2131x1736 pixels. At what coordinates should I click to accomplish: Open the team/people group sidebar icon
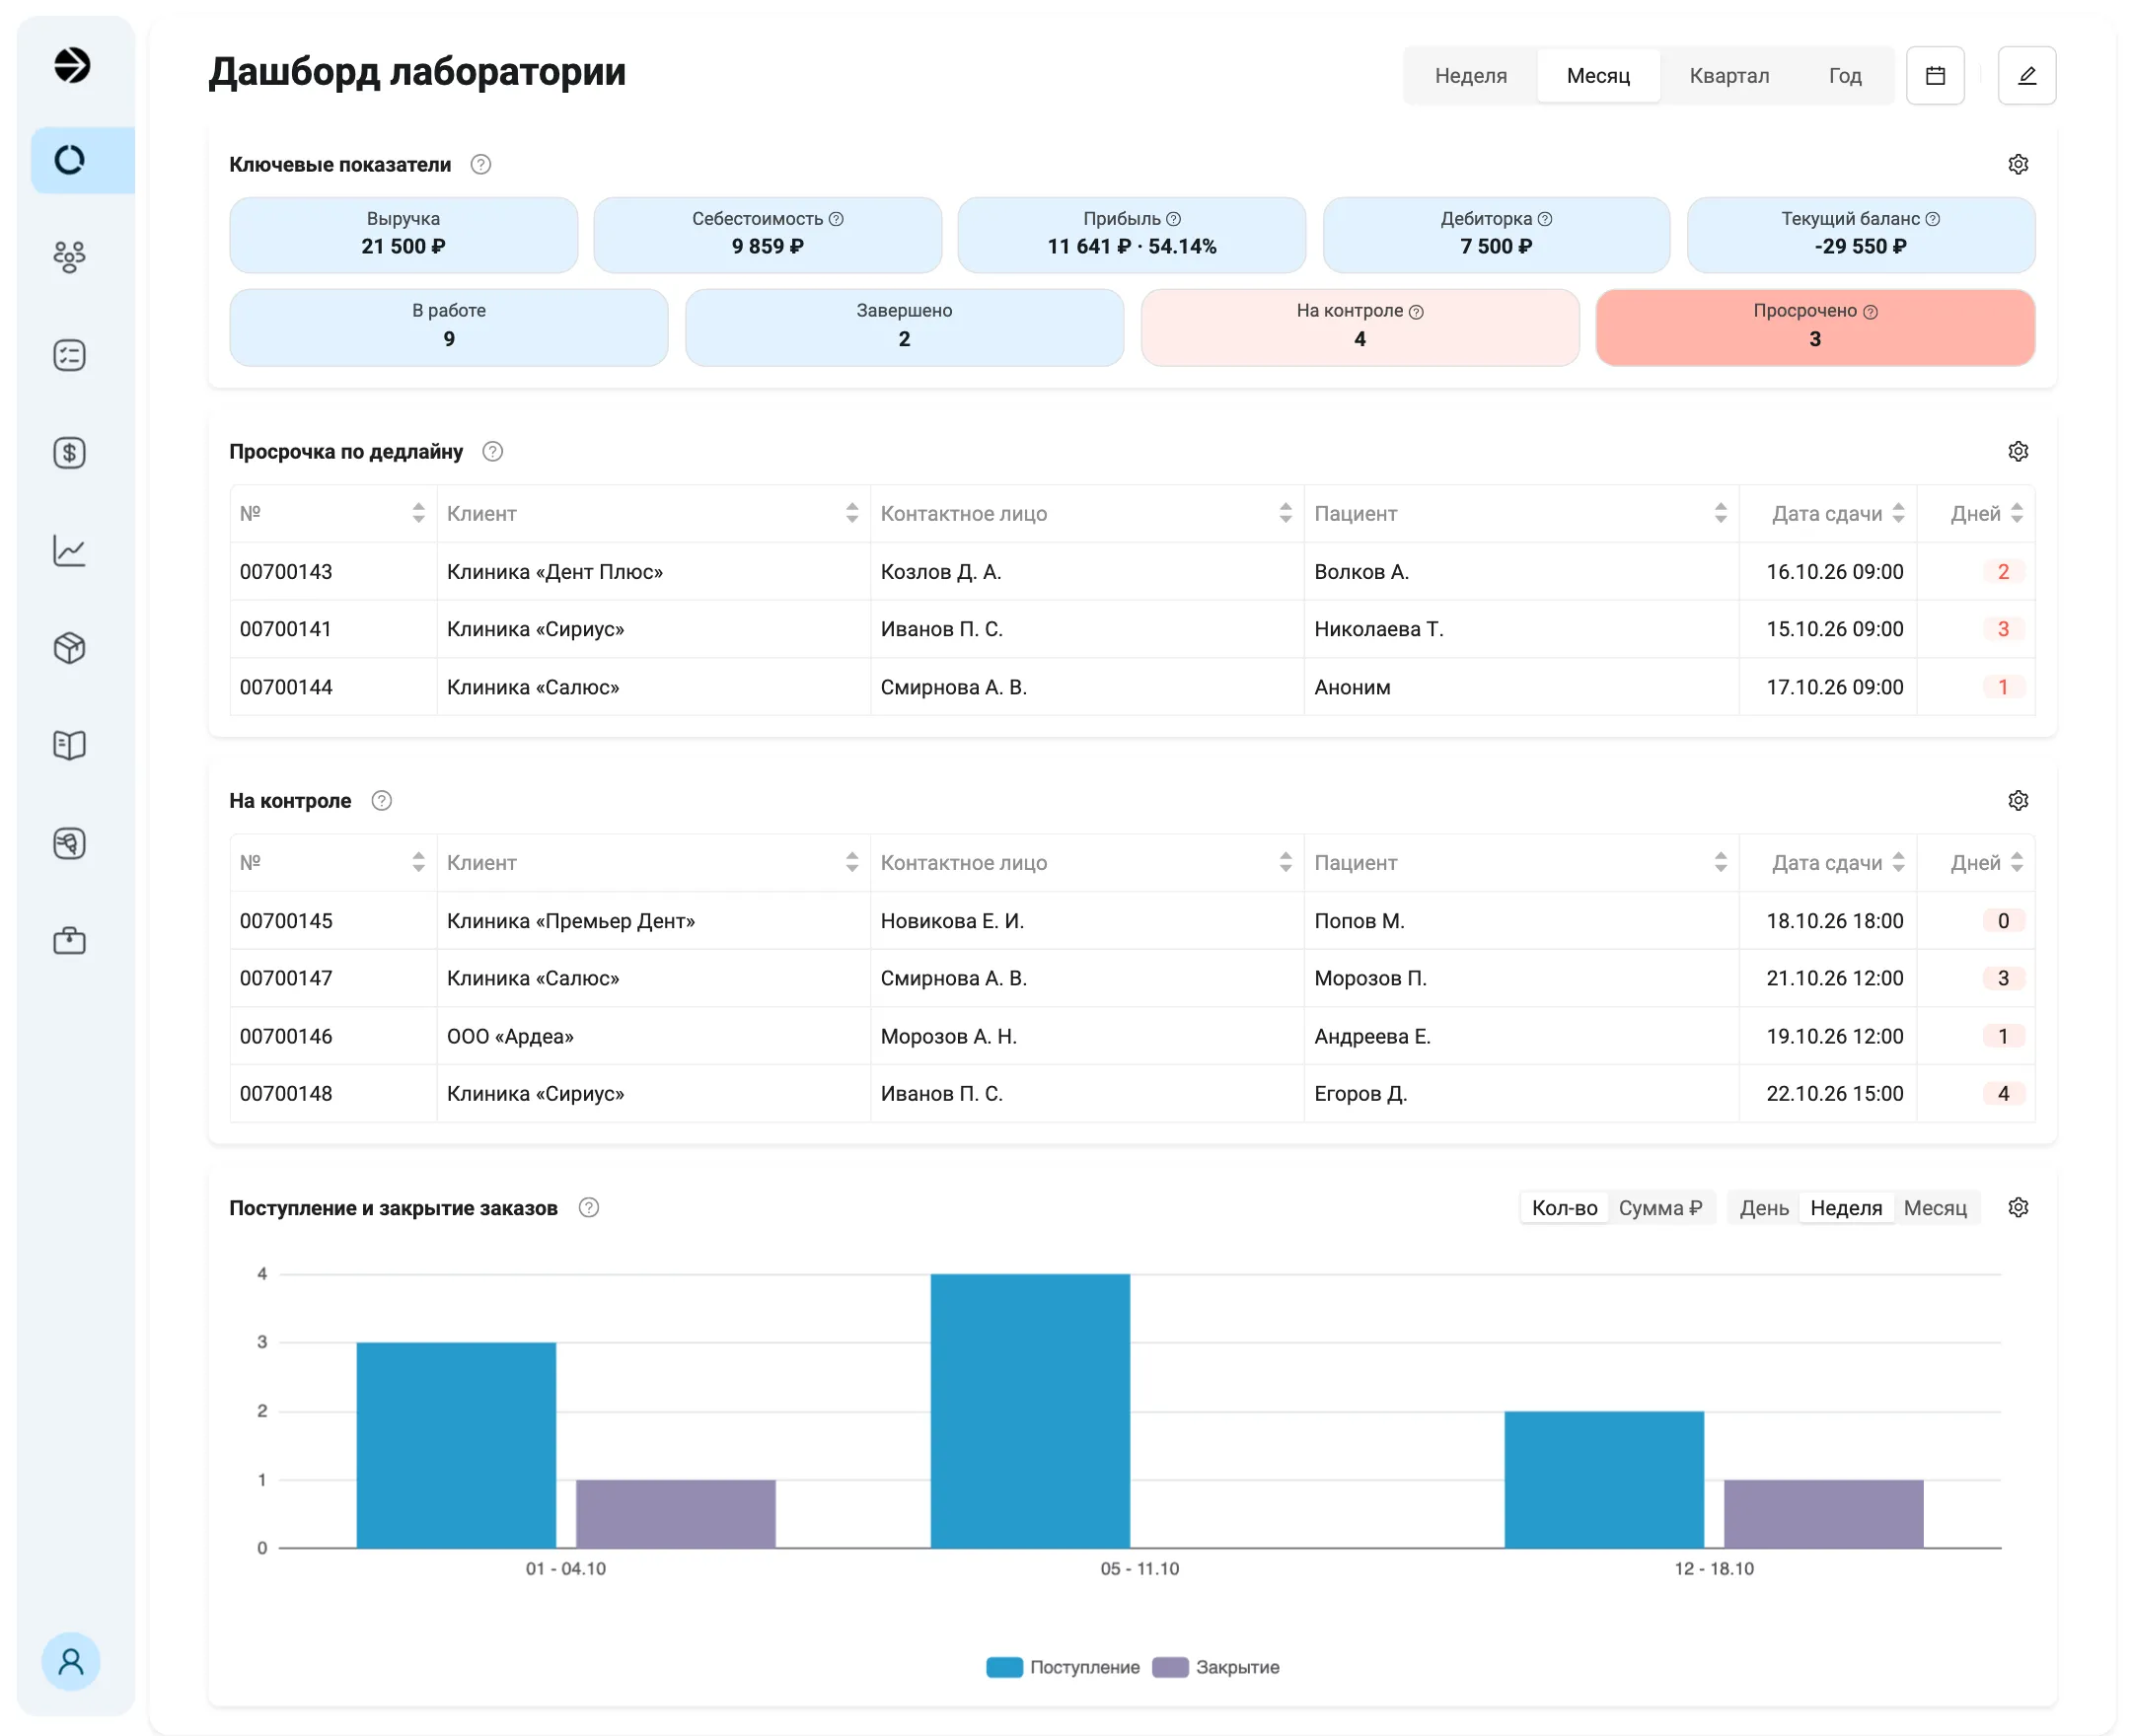[70, 257]
